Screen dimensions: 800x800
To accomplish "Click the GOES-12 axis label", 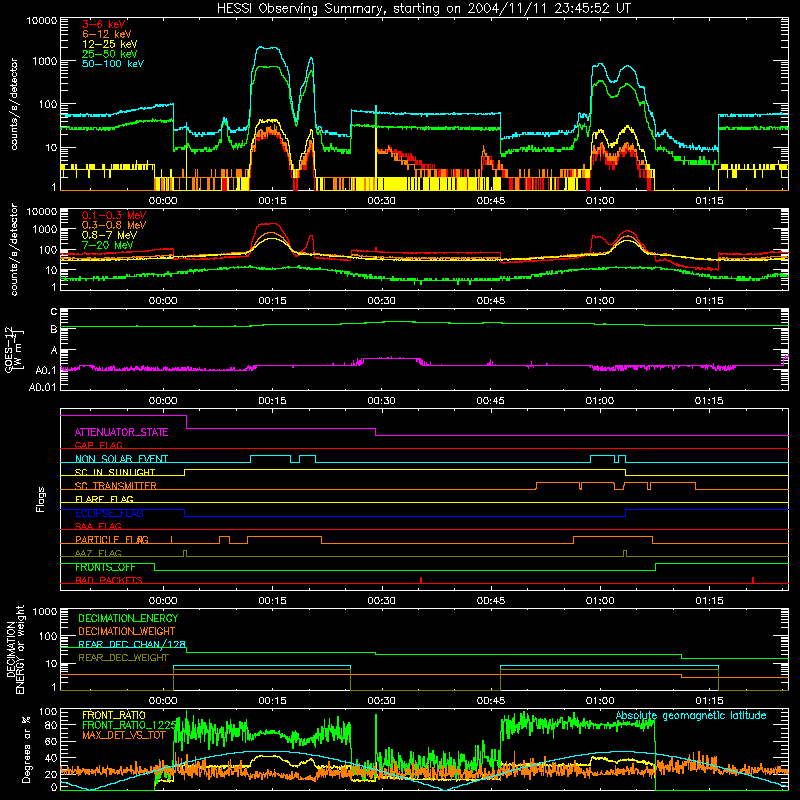I will point(14,349).
